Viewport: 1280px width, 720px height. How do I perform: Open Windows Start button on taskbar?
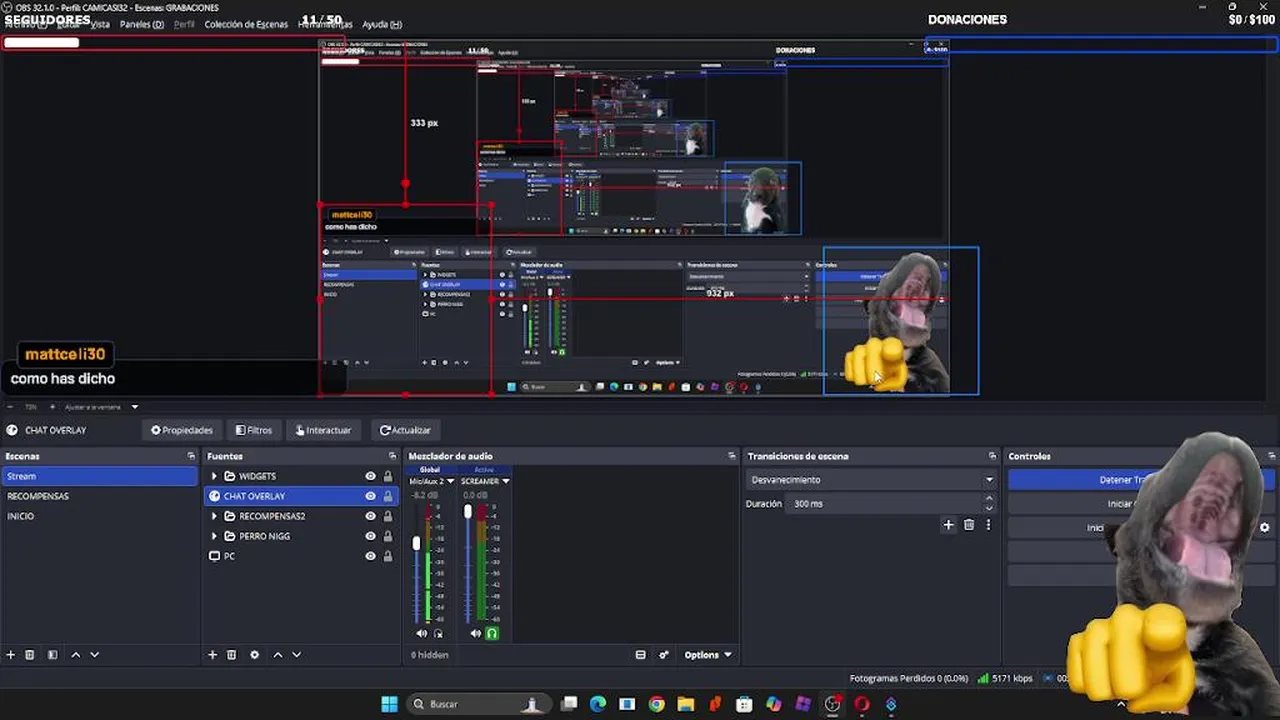pos(389,704)
